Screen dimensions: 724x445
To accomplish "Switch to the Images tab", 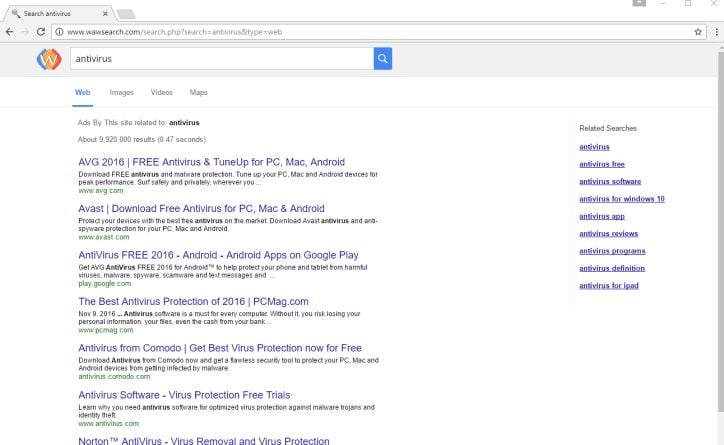I will tap(121, 92).
